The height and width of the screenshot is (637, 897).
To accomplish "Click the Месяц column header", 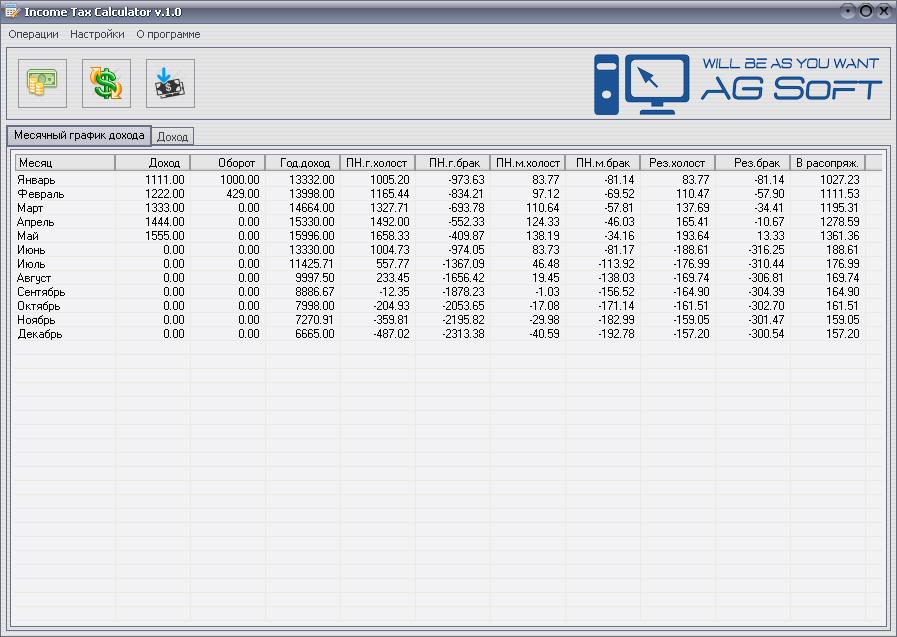I will coord(65,163).
